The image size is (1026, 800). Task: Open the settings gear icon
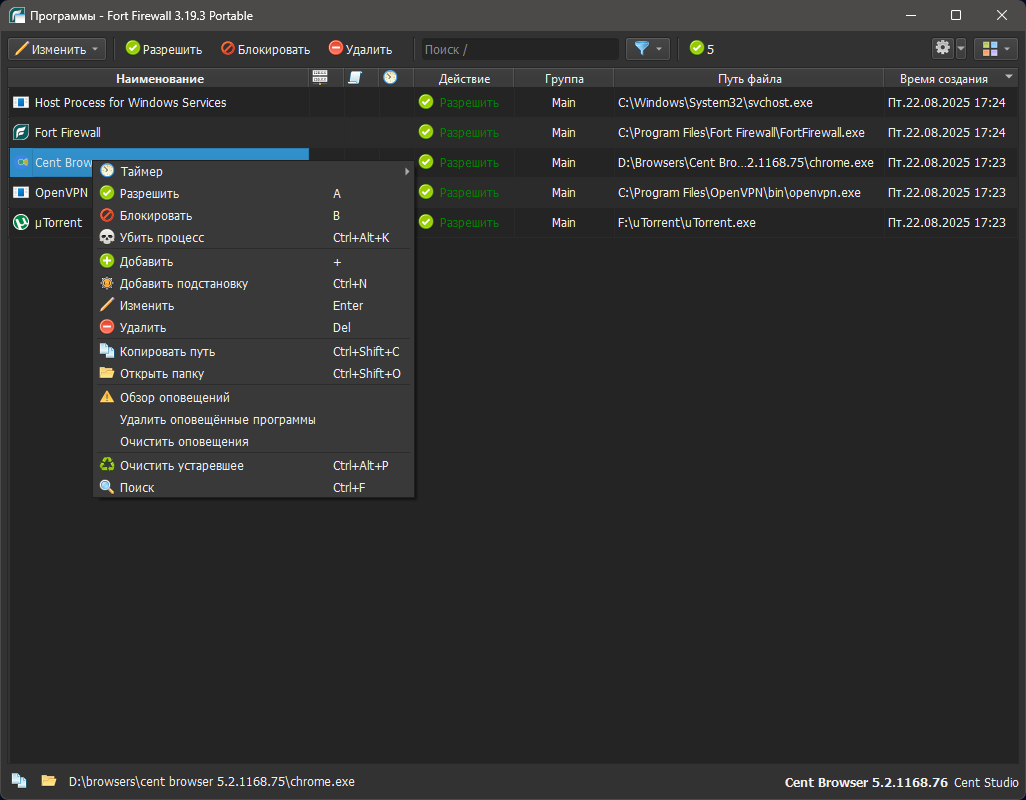[x=942, y=48]
